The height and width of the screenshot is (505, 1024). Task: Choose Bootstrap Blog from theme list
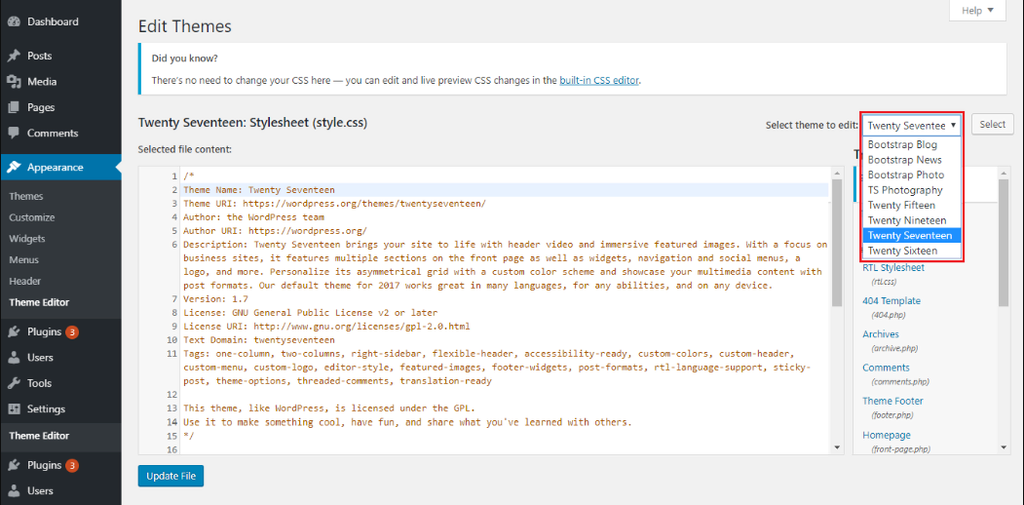[912, 144]
